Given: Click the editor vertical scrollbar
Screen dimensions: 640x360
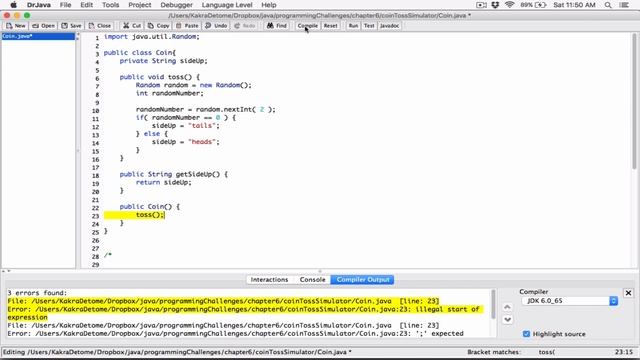Looking at the screenshot, I should pyautogui.click(x=634, y=101).
